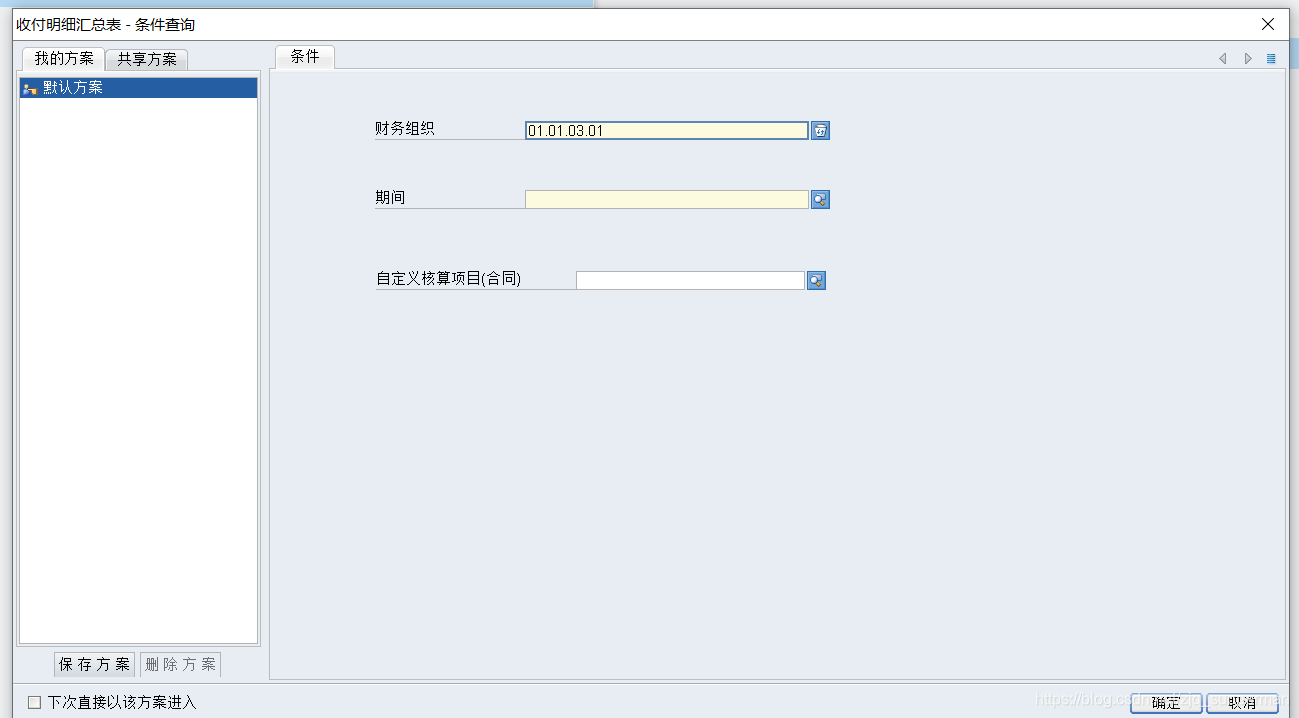This screenshot has height=718, width=1299.
Task: Click the left arrow tab navigation icon
Action: [1222, 59]
